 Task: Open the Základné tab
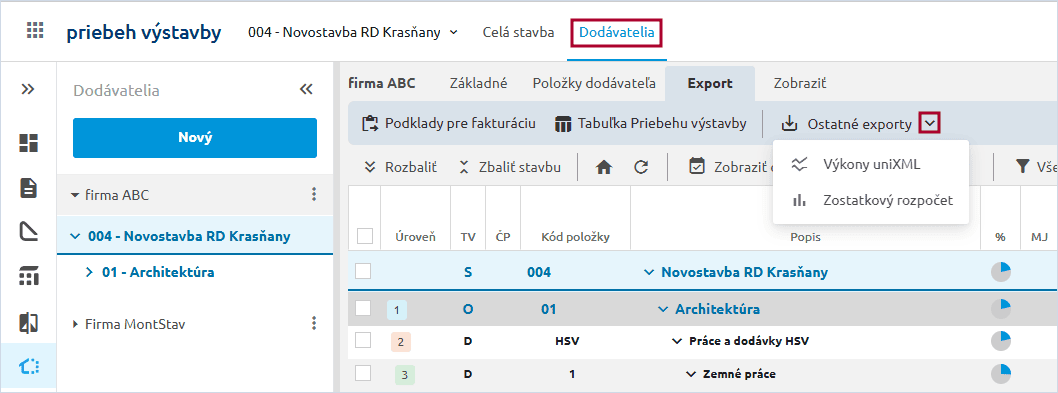coord(478,84)
